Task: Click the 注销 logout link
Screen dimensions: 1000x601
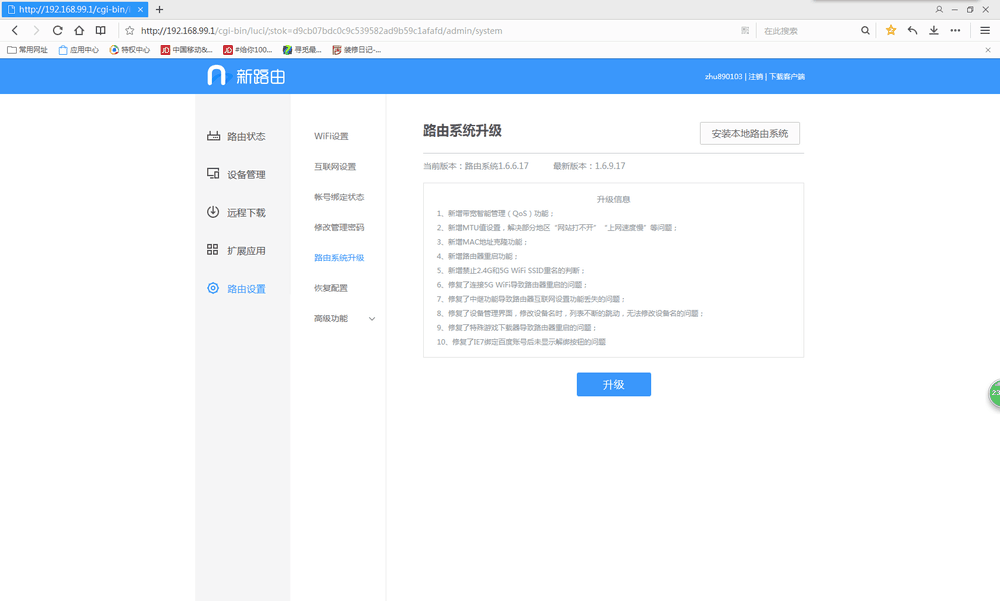Action: 756,76
